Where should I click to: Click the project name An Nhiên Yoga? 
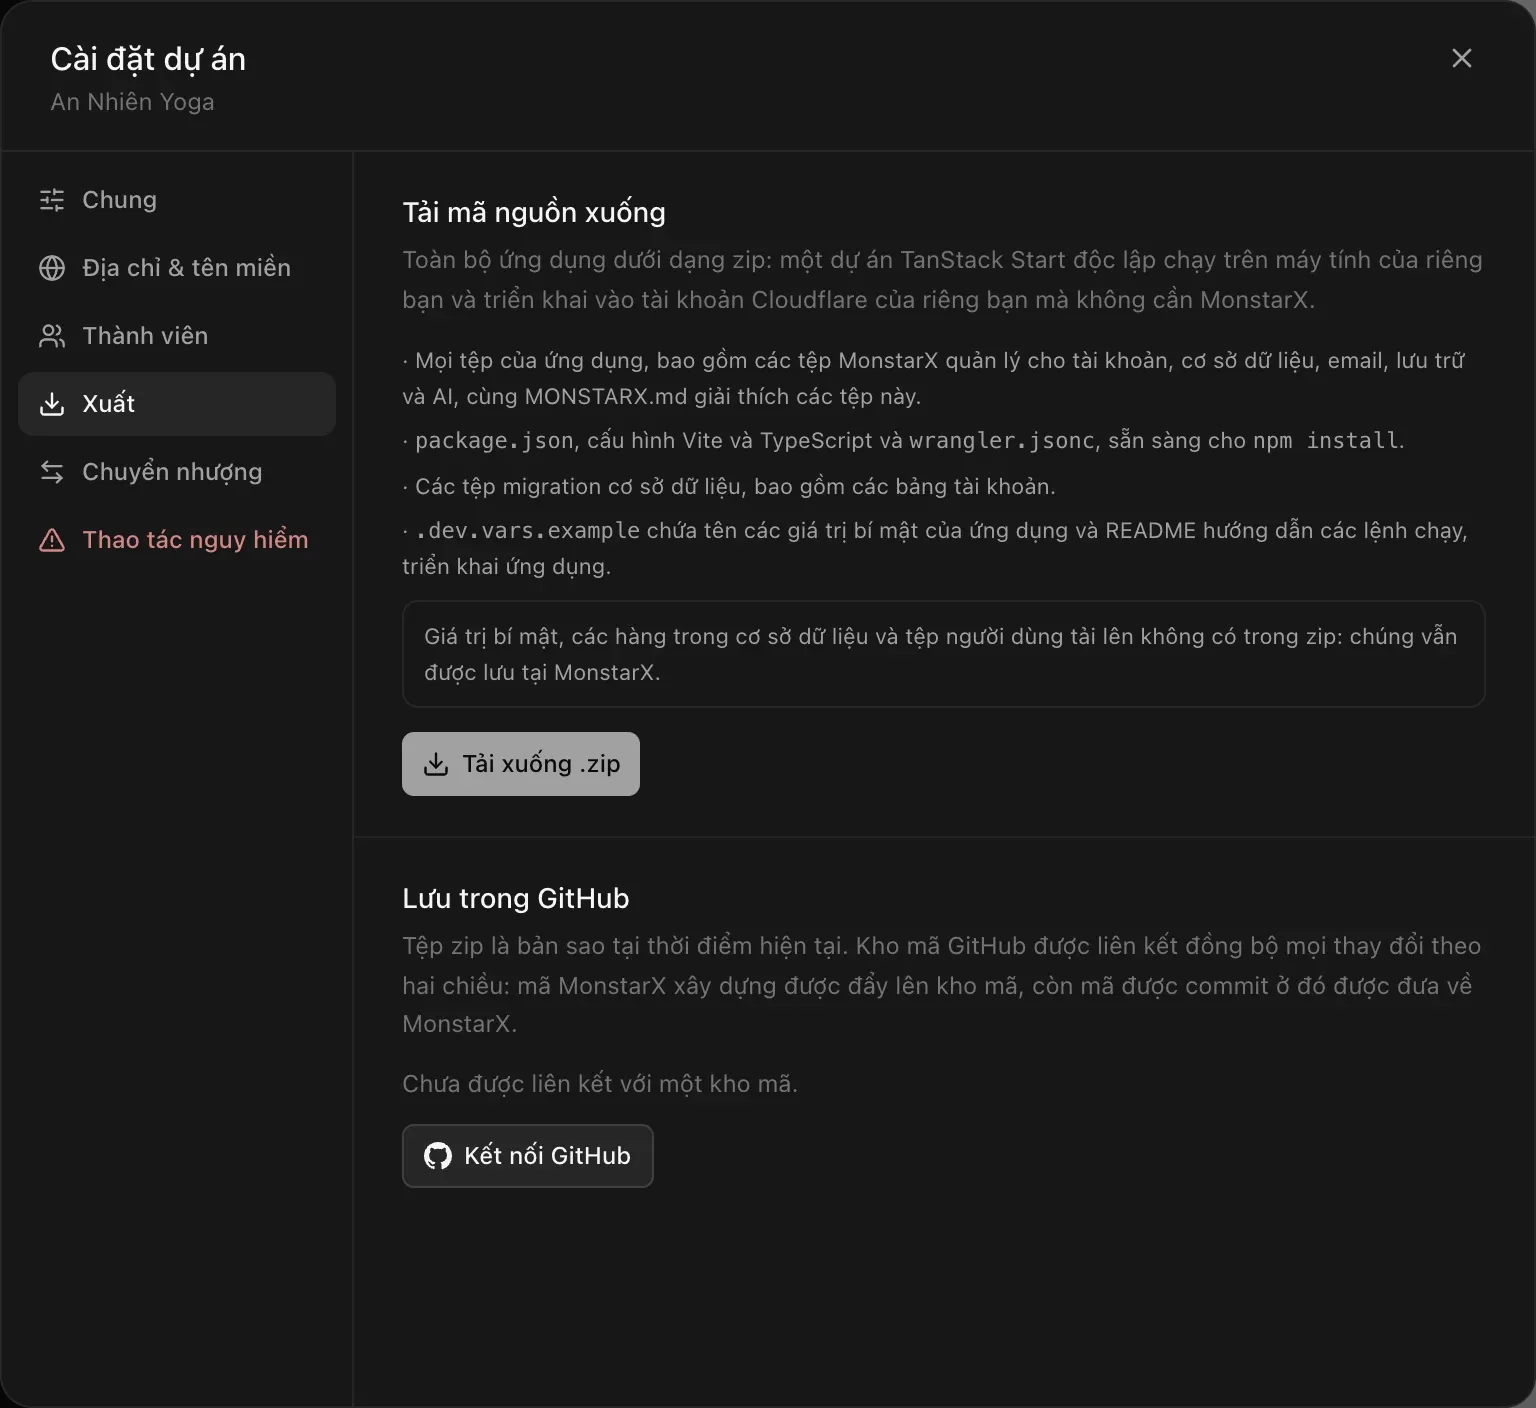pos(133,102)
